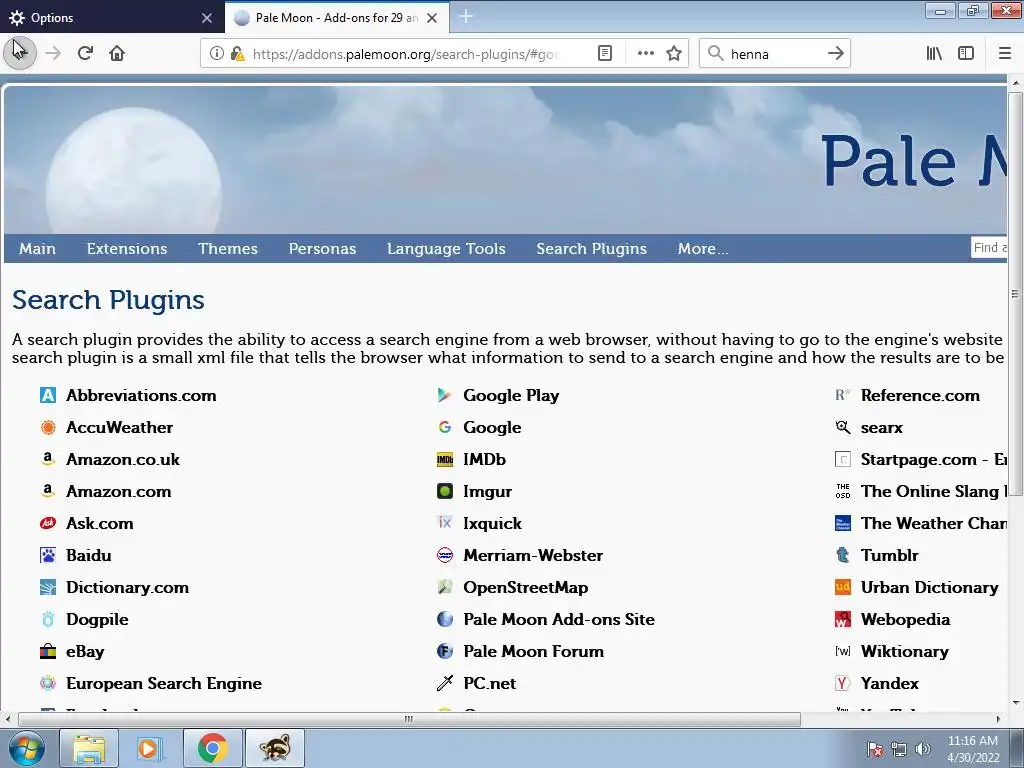Click into the address bar URL

coord(406,54)
